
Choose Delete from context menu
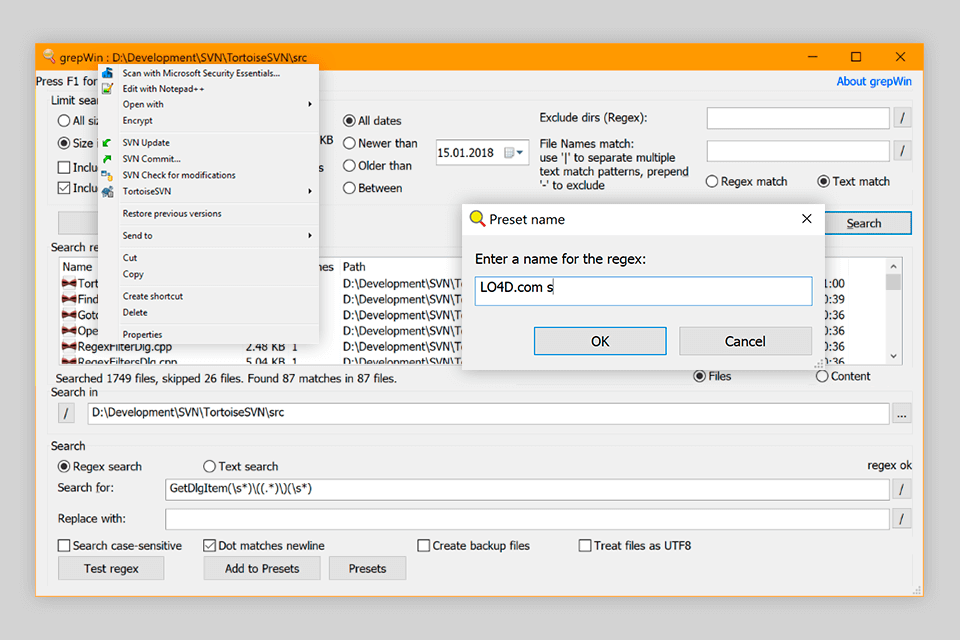click(135, 312)
